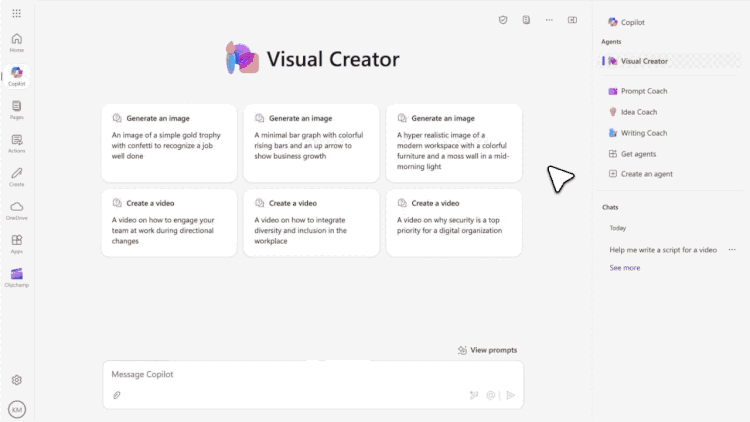This screenshot has width=750, height=422.
Task: Click the attach file paperclip icon
Action: pyautogui.click(x=117, y=395)
